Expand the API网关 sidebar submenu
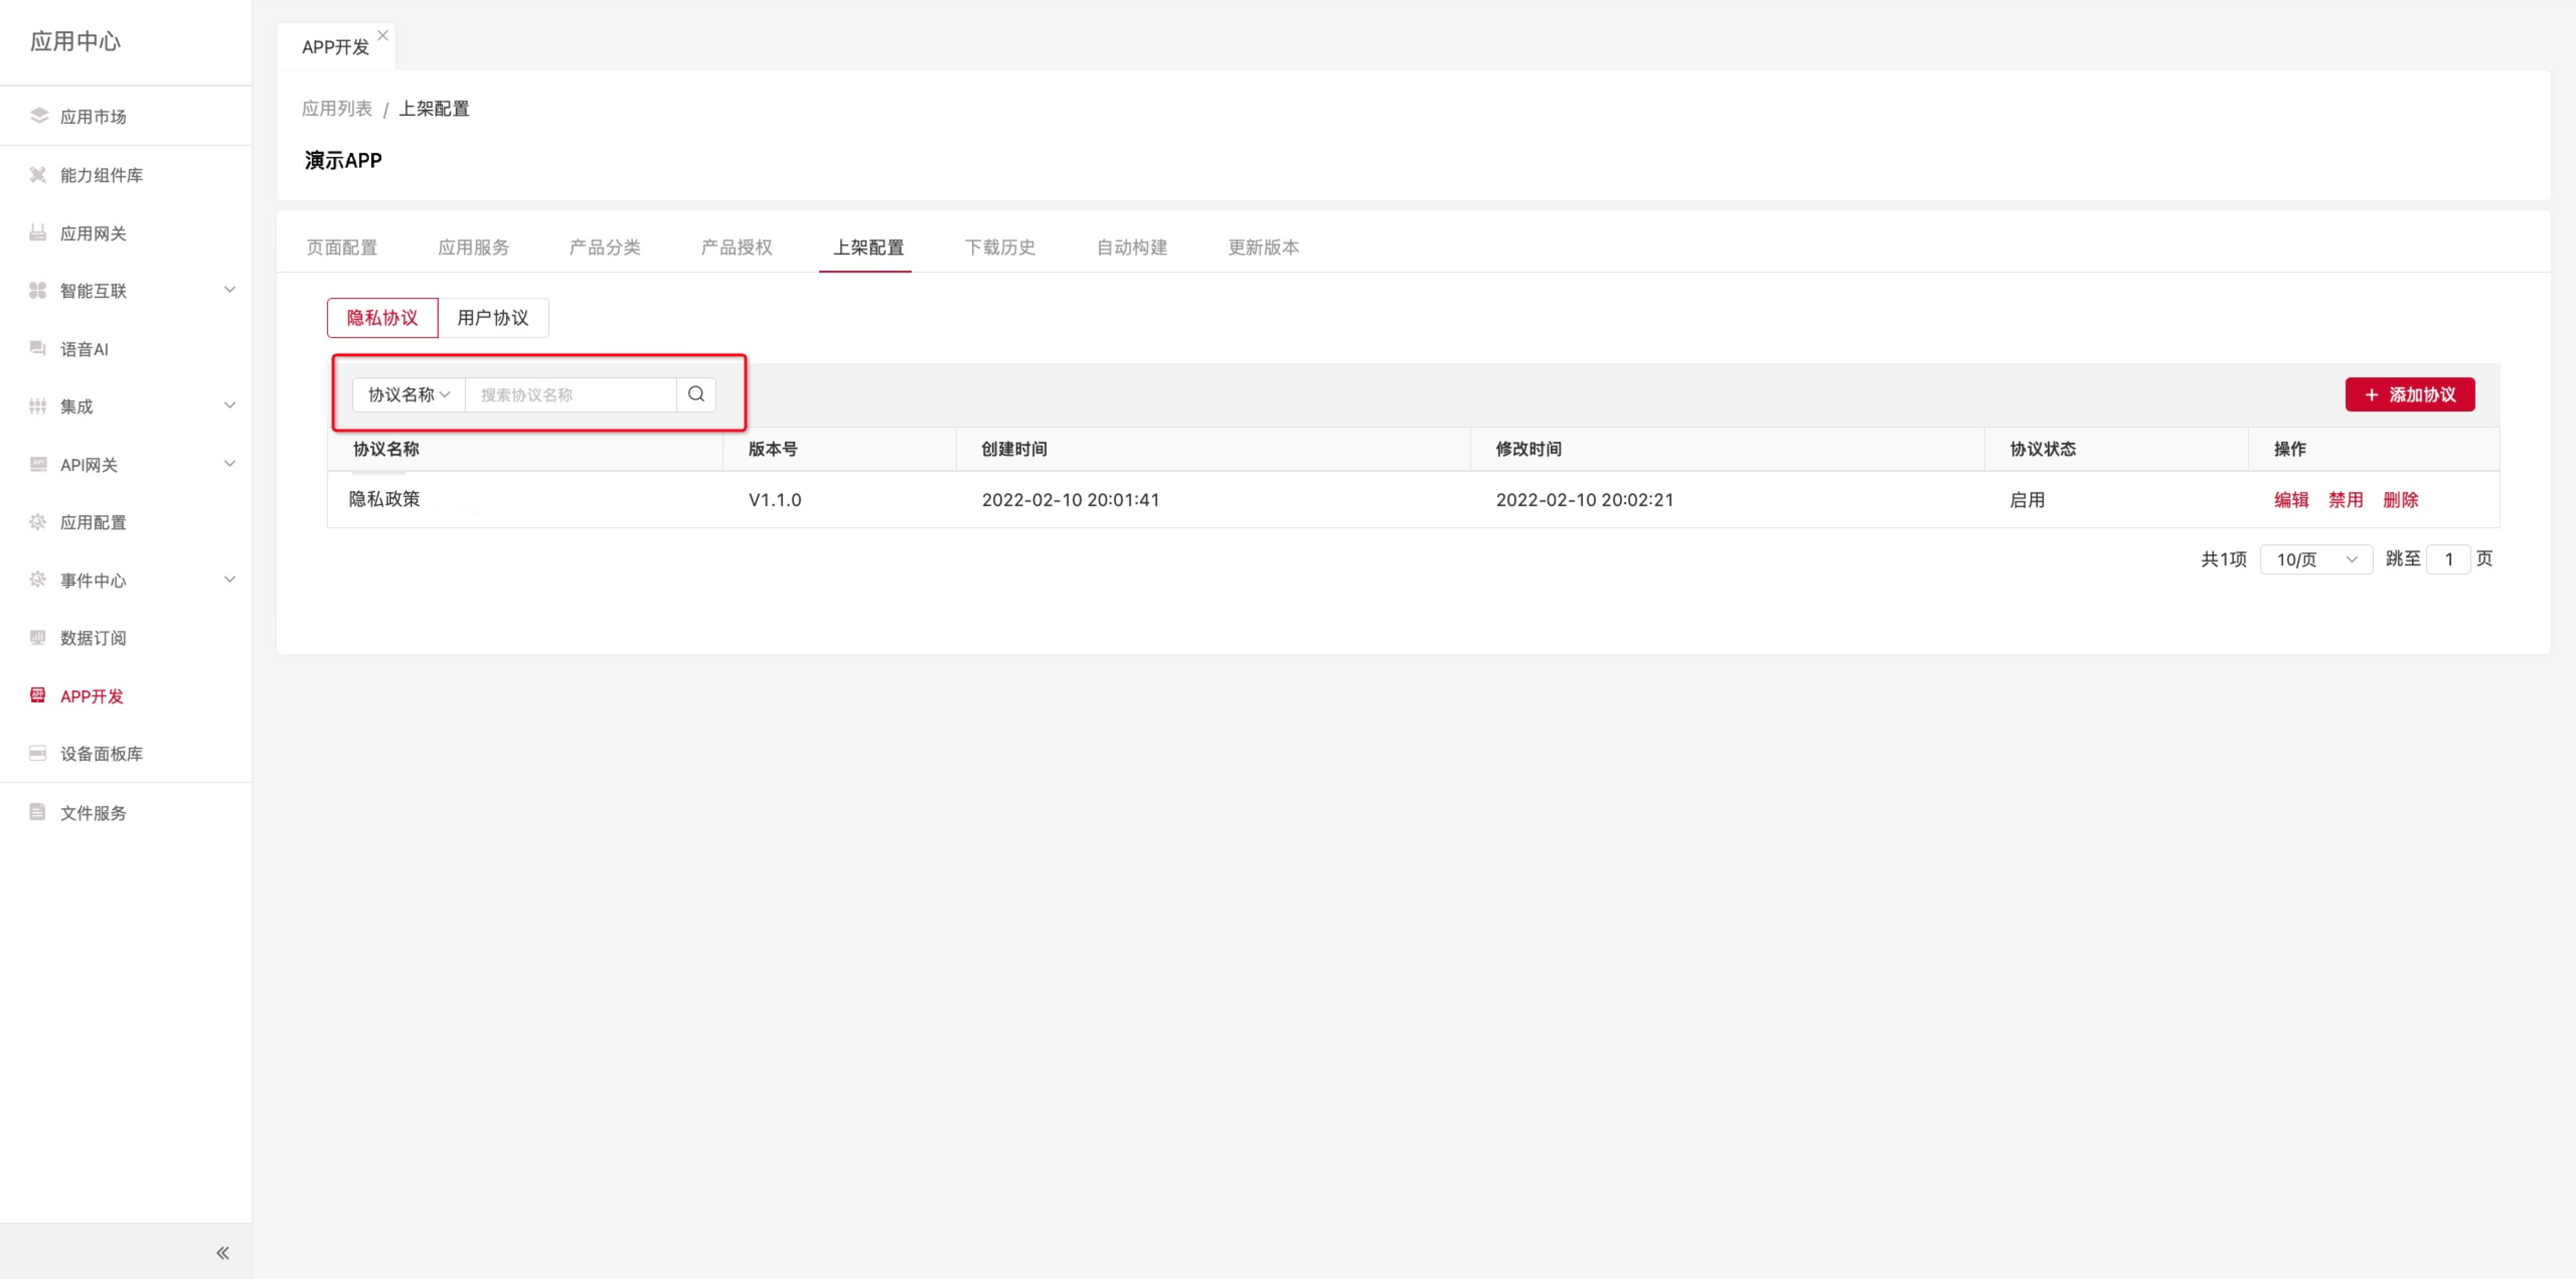This screenshot has height=1279, width=2576. click(x=230, y=464)
